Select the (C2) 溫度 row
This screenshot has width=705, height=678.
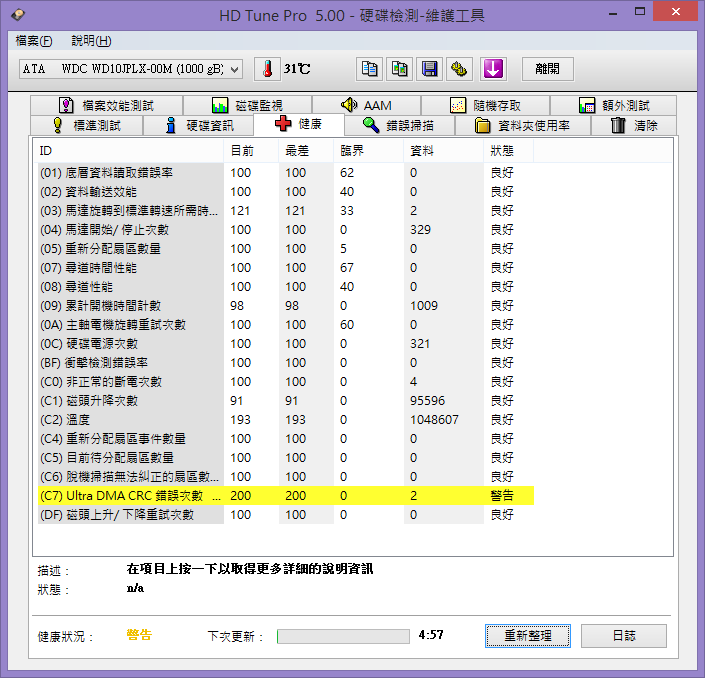click(x=286, y=419)
